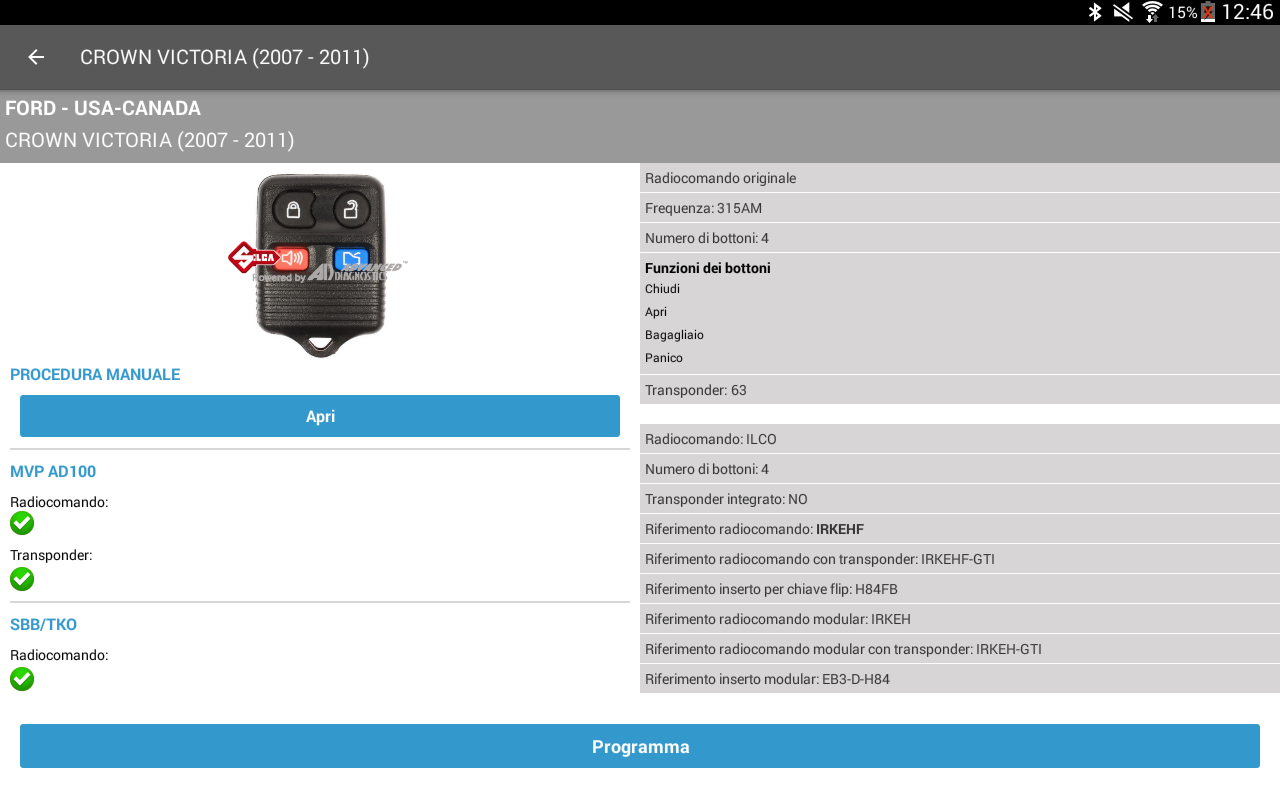Tap the Programma button

(640, 746)
